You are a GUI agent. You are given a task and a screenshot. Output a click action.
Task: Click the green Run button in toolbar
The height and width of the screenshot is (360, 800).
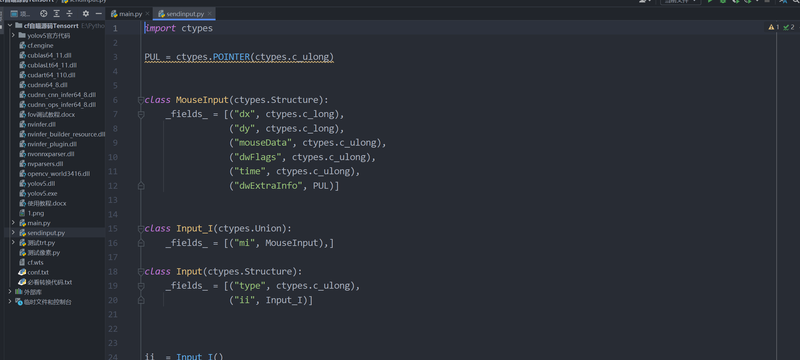coord(710,2)
